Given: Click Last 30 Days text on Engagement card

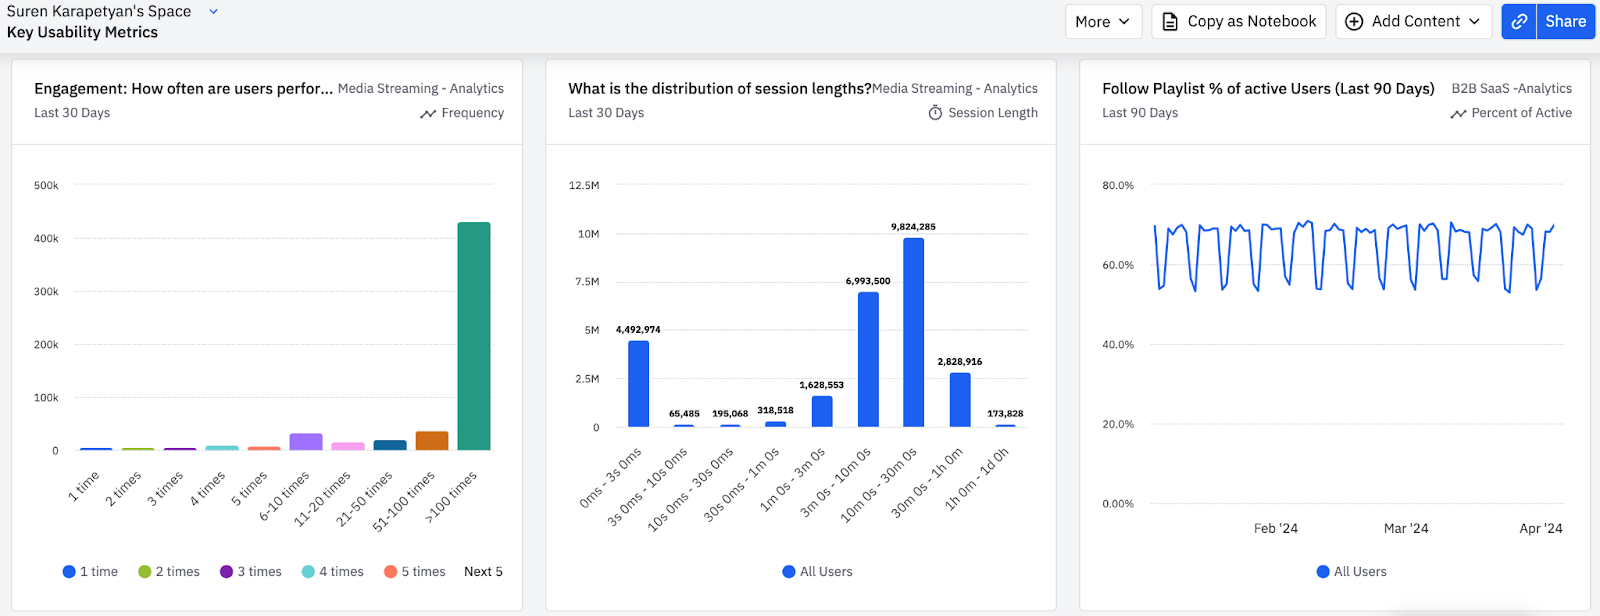Looking at the screenshot, I should (x=72, y=113).
